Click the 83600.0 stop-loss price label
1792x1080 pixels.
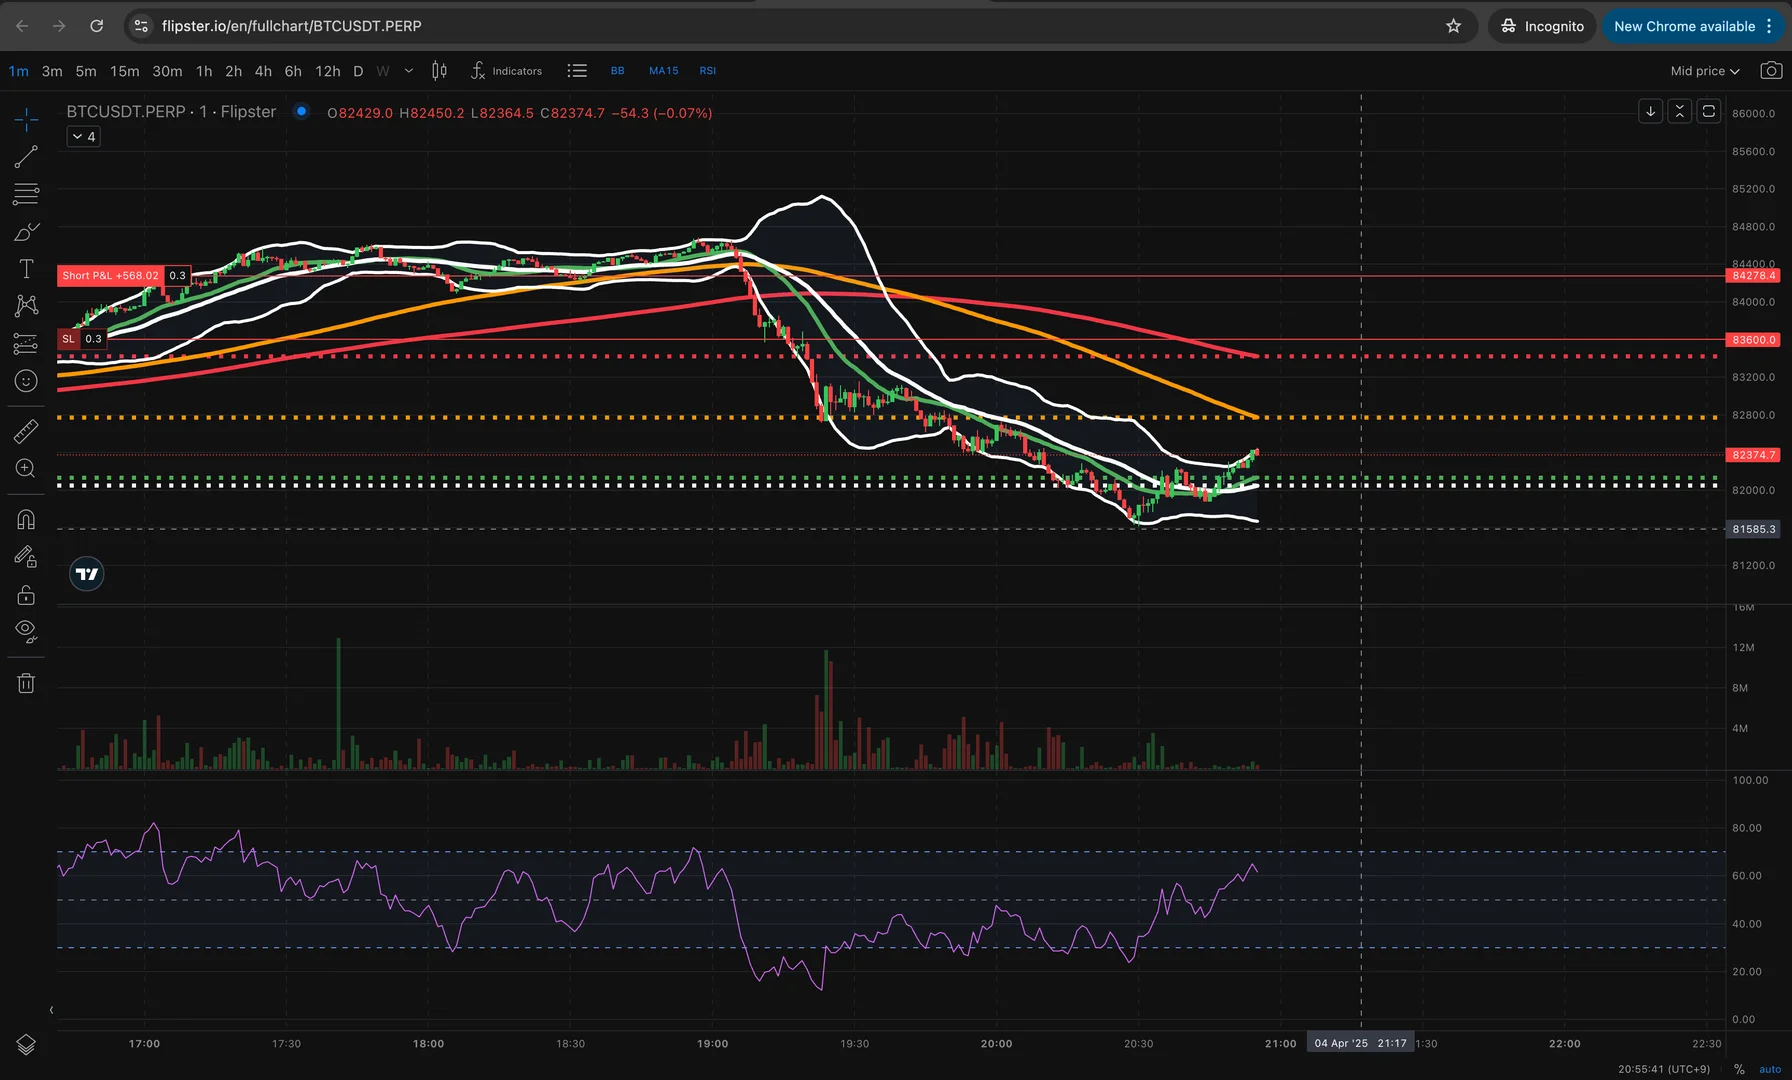tap(1753, 340)
